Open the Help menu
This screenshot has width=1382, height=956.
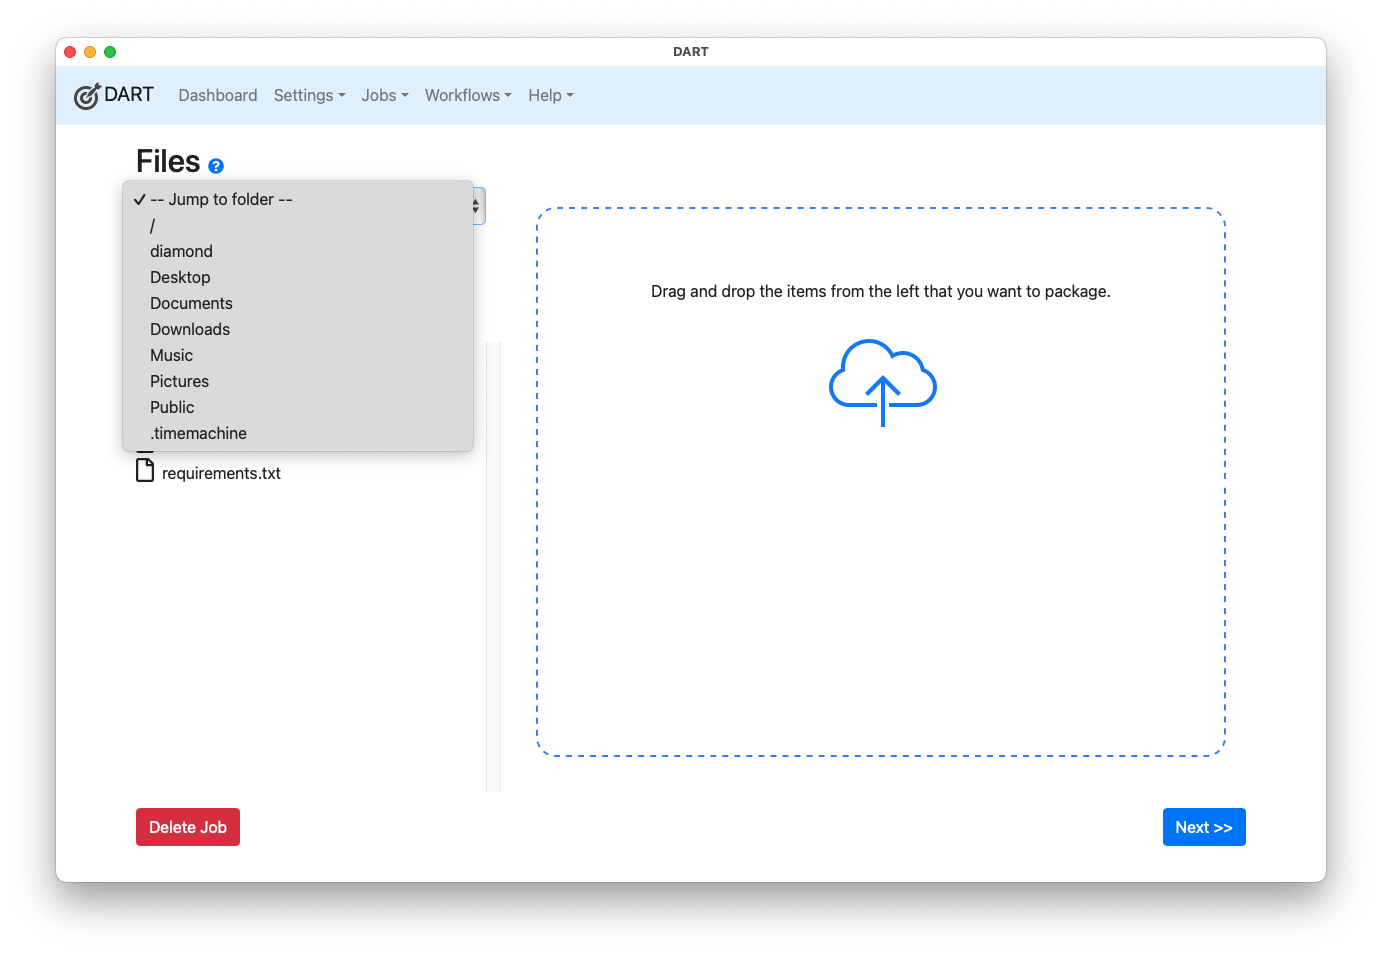(x=550, y=95)
